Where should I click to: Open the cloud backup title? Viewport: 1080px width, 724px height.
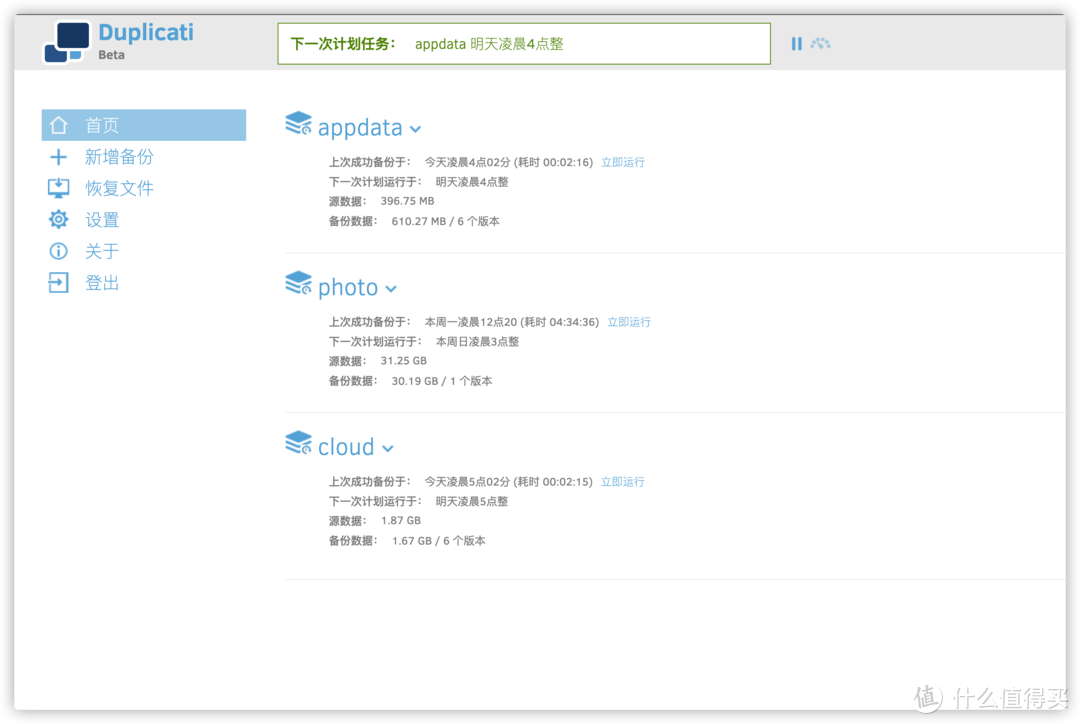[346, 447]
